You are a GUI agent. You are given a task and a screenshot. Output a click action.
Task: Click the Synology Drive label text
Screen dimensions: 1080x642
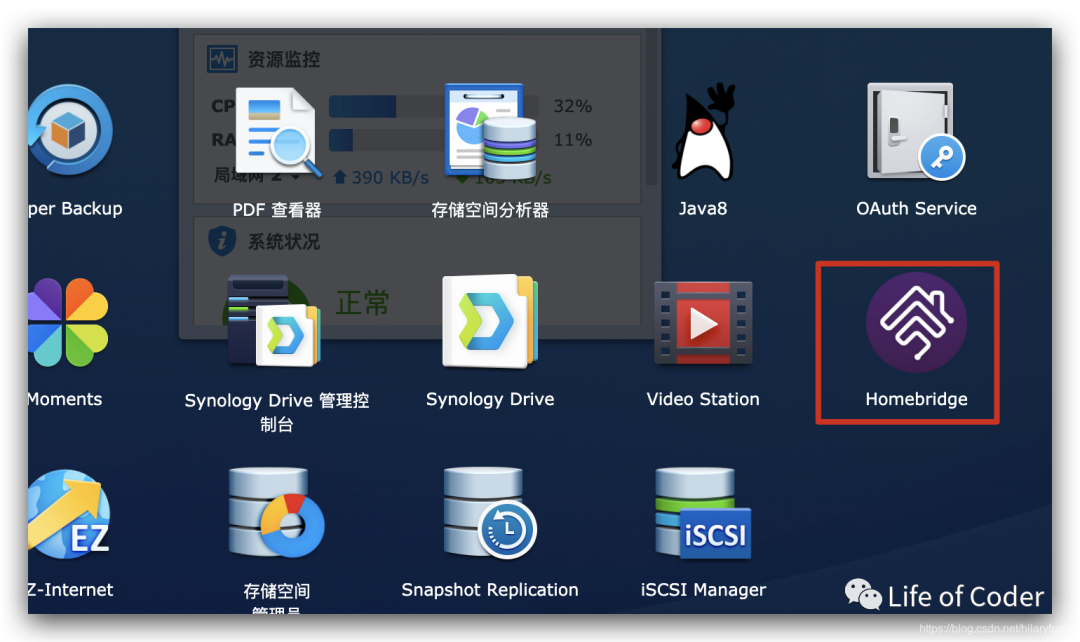coord(490,400)
